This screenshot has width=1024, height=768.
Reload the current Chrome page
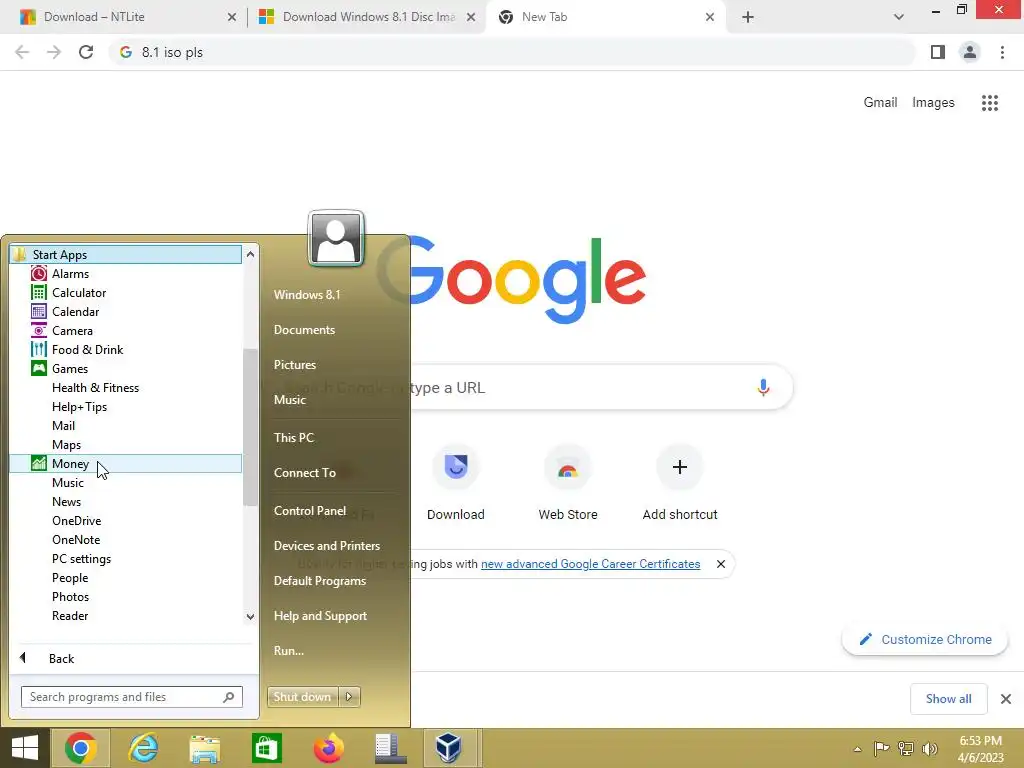pos(86,52)
